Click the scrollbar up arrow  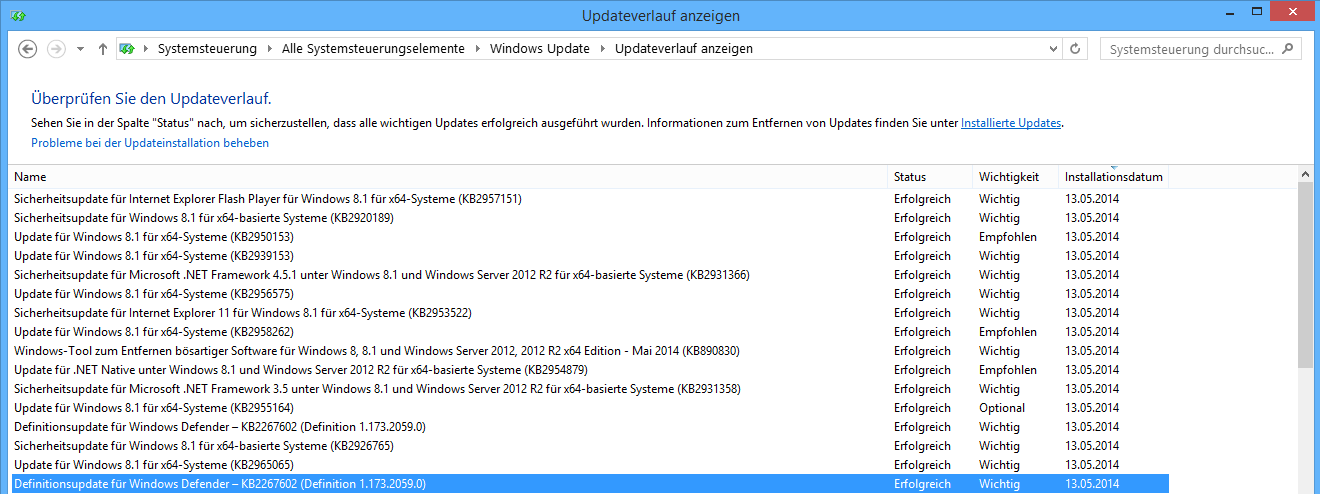pyautogui.click(x=1305, y=174)
